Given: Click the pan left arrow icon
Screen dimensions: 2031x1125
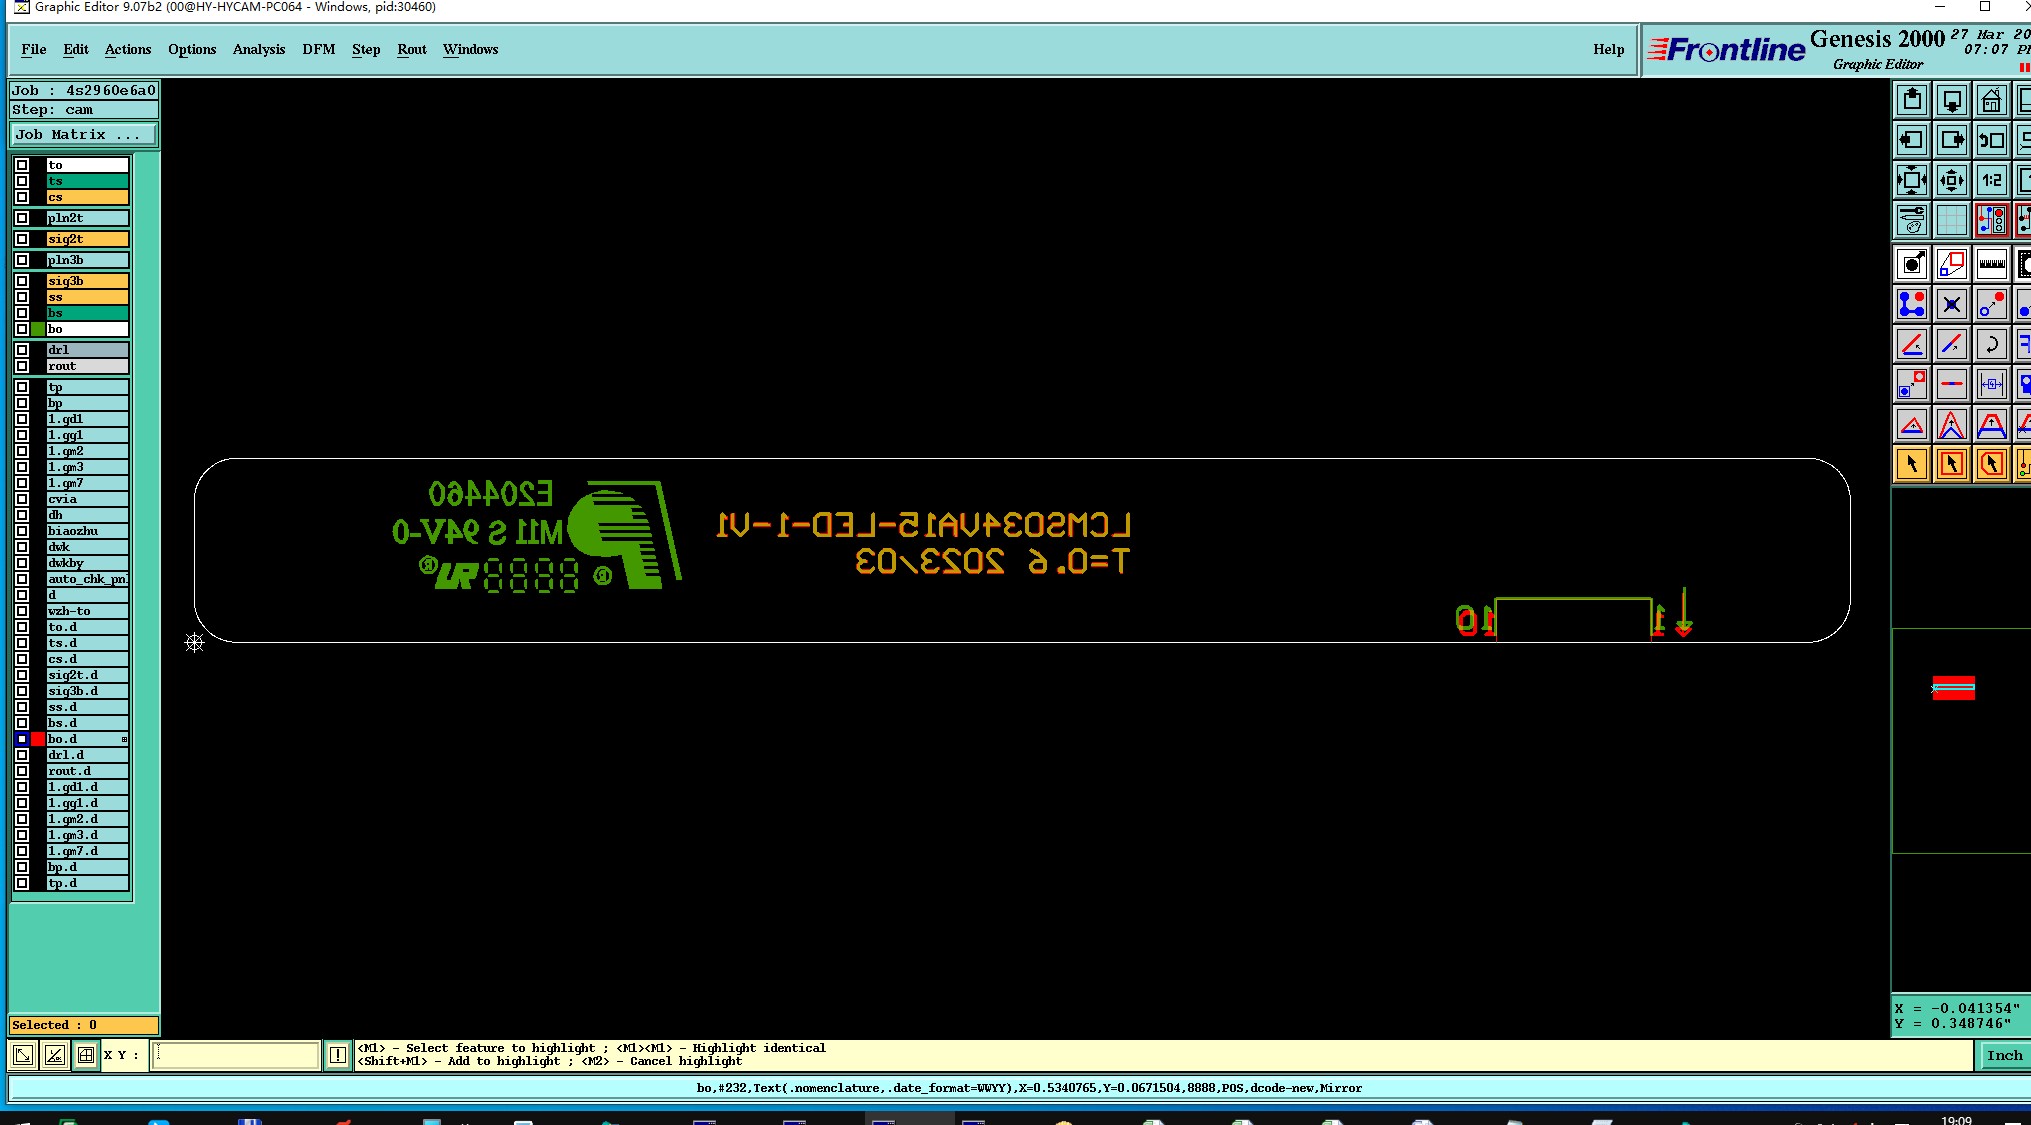Looking at the screenshot, I should point(1911,141).
